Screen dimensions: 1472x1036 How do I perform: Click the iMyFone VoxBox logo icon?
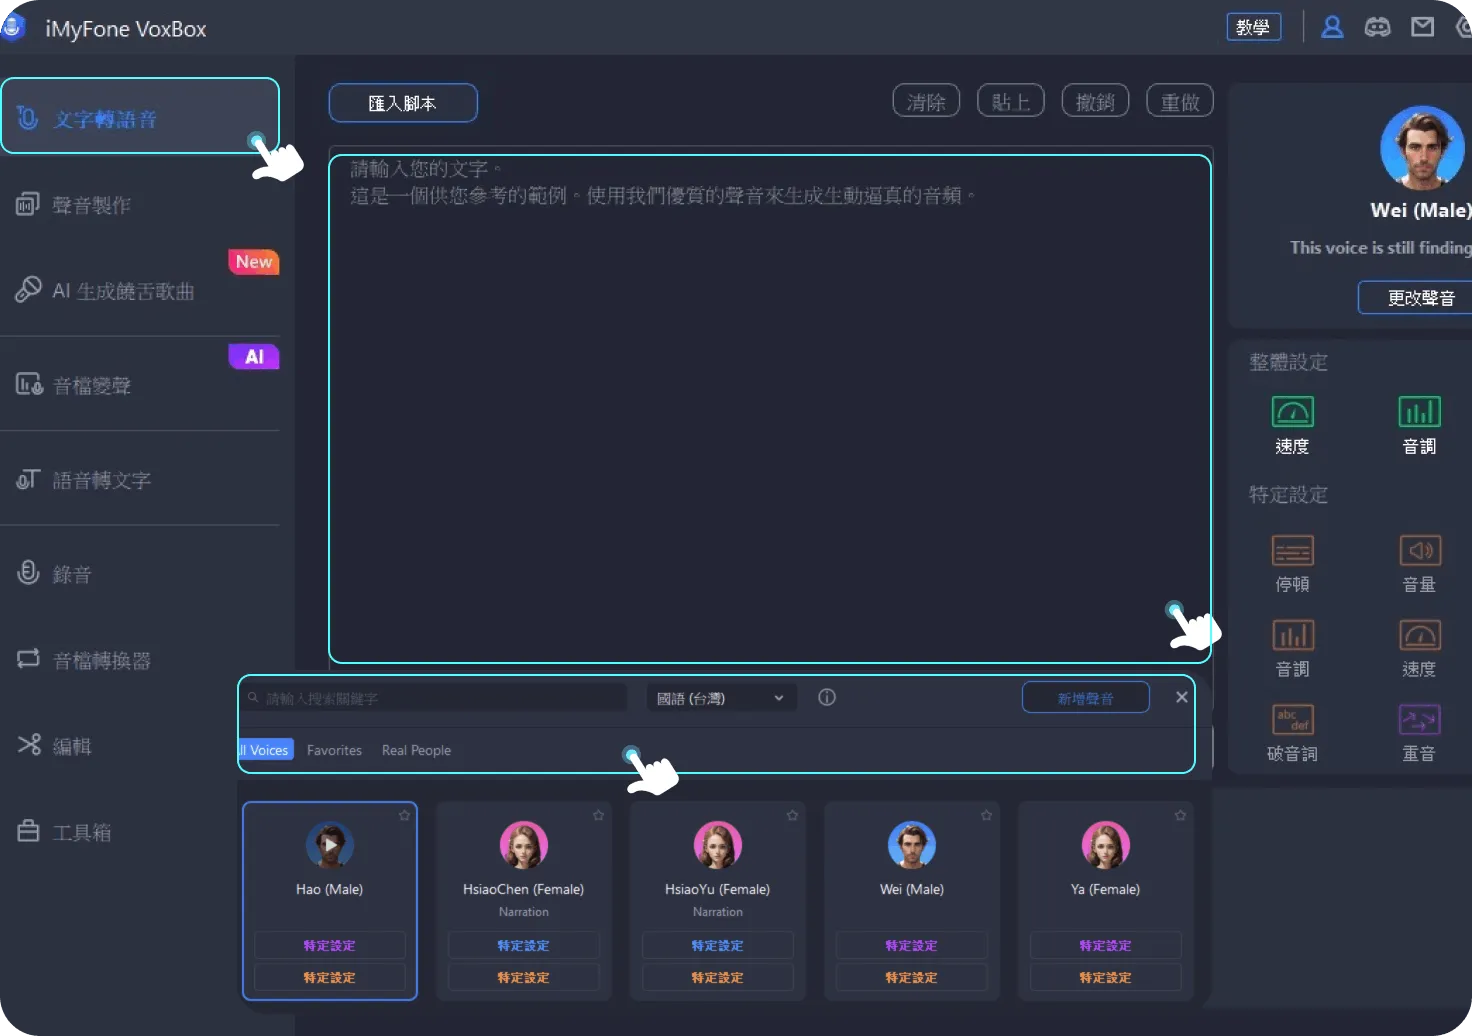pyautogui.click(x=12, y=27)
